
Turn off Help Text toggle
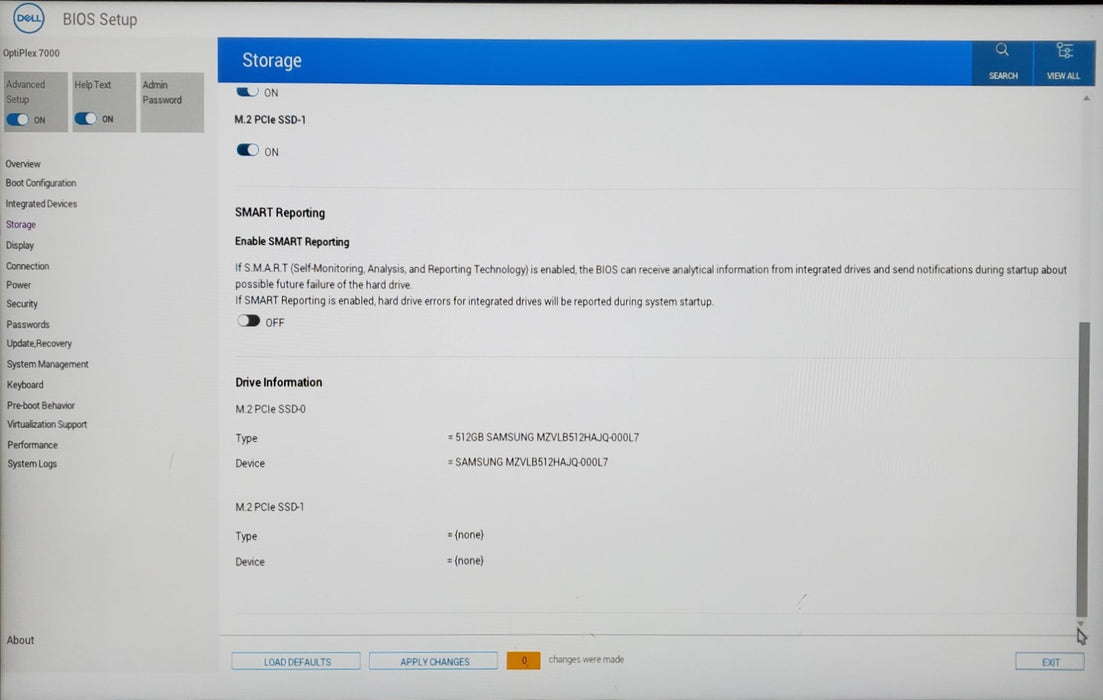click(x=86, y=119)
